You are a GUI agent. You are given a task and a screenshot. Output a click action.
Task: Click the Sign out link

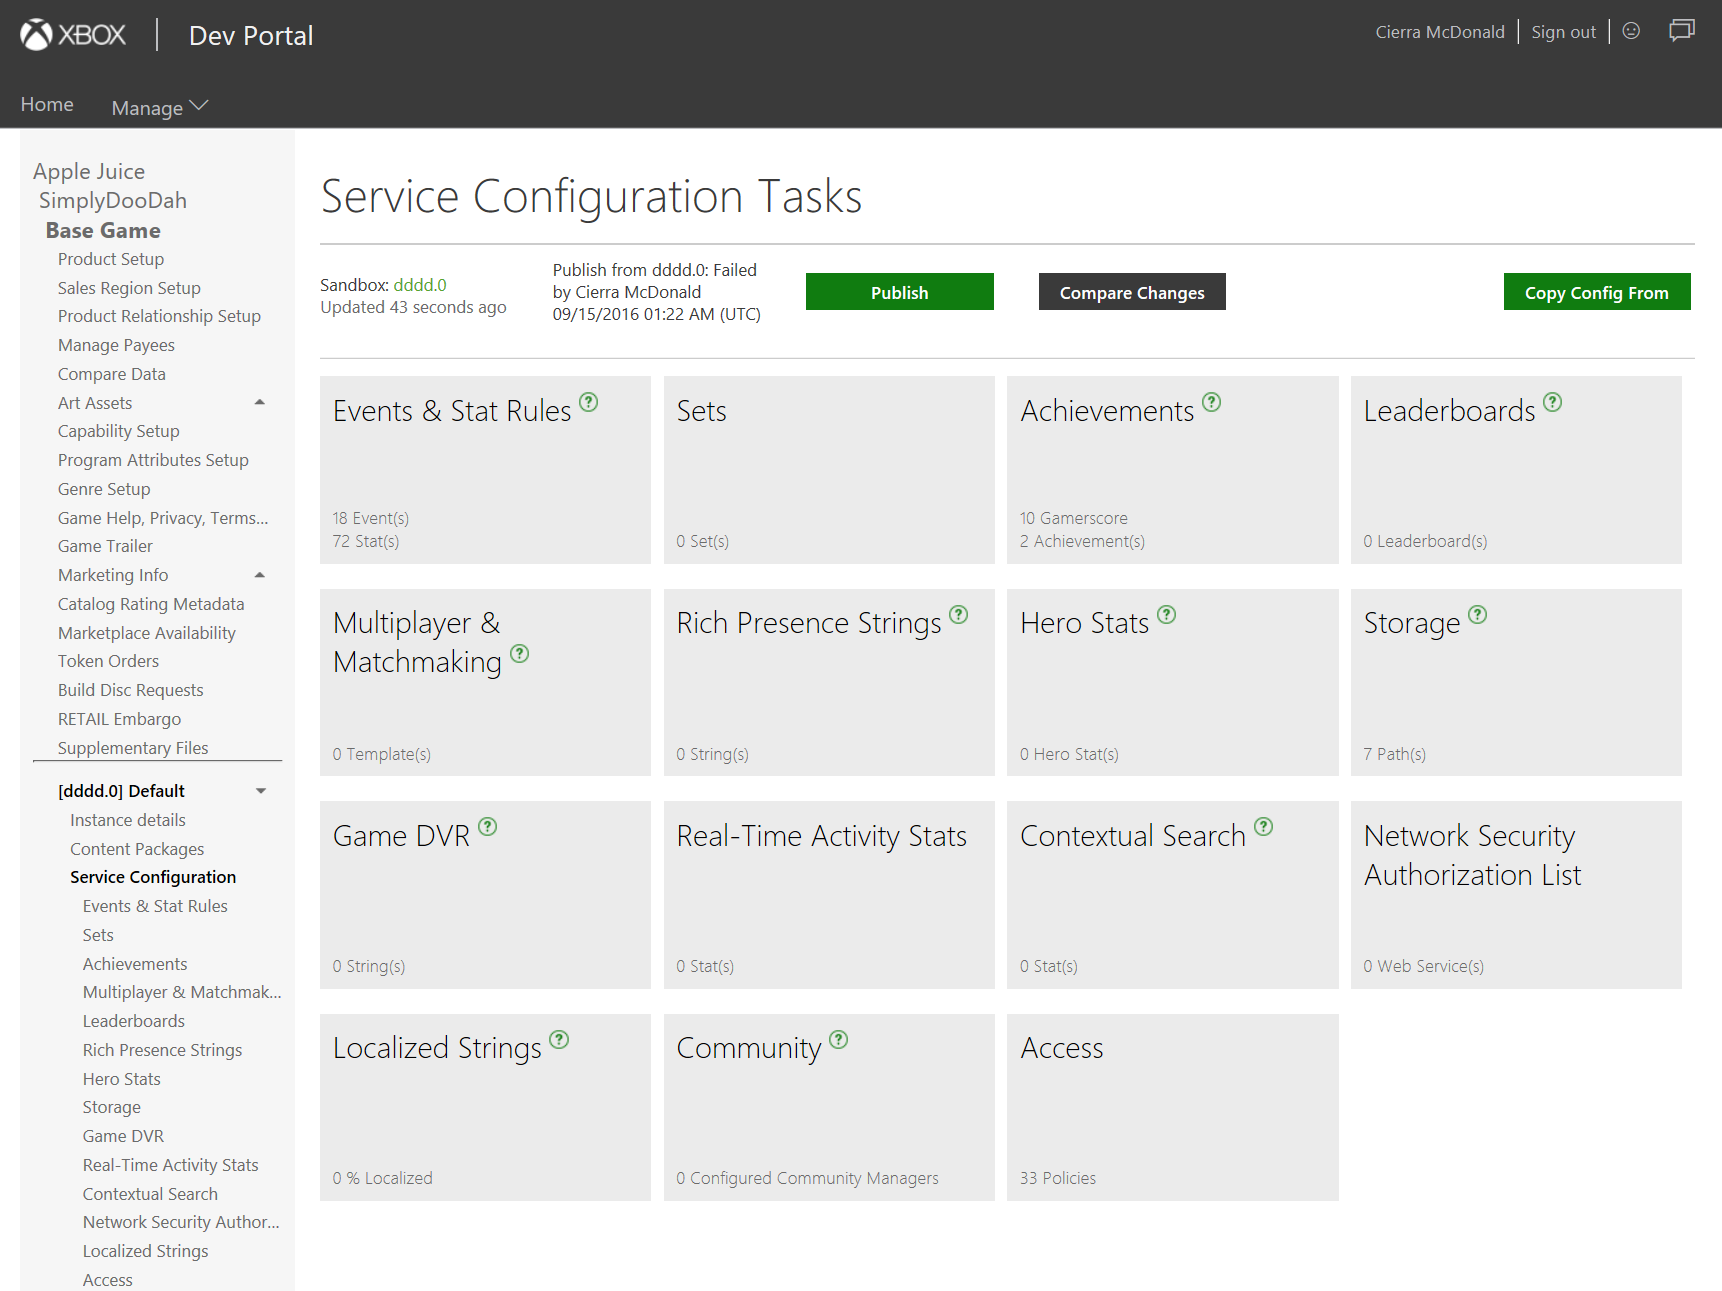click(1564, 32)
